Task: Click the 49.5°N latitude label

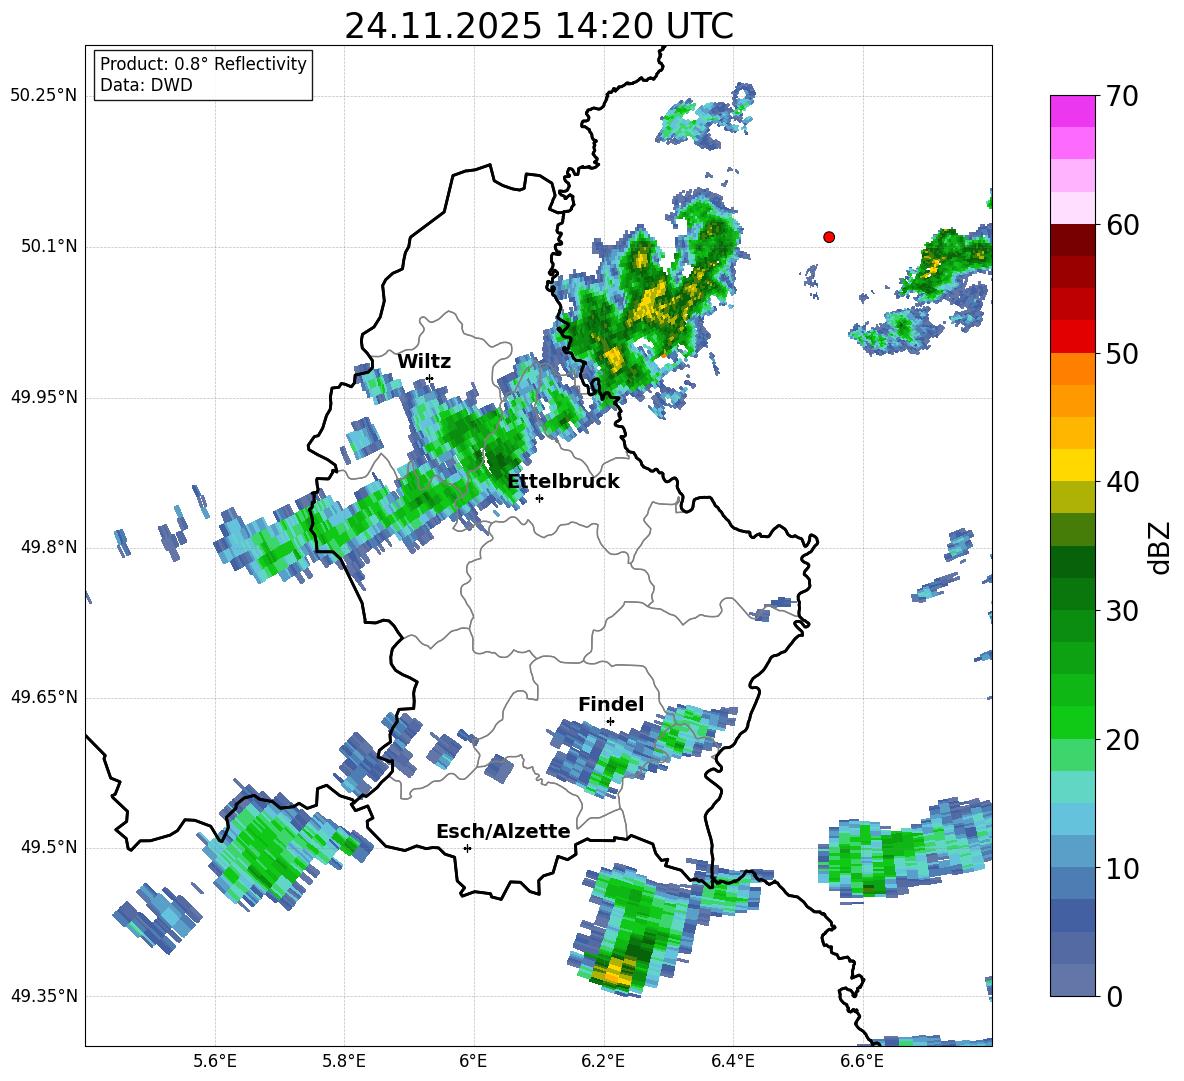Action: tap(48, 847)
